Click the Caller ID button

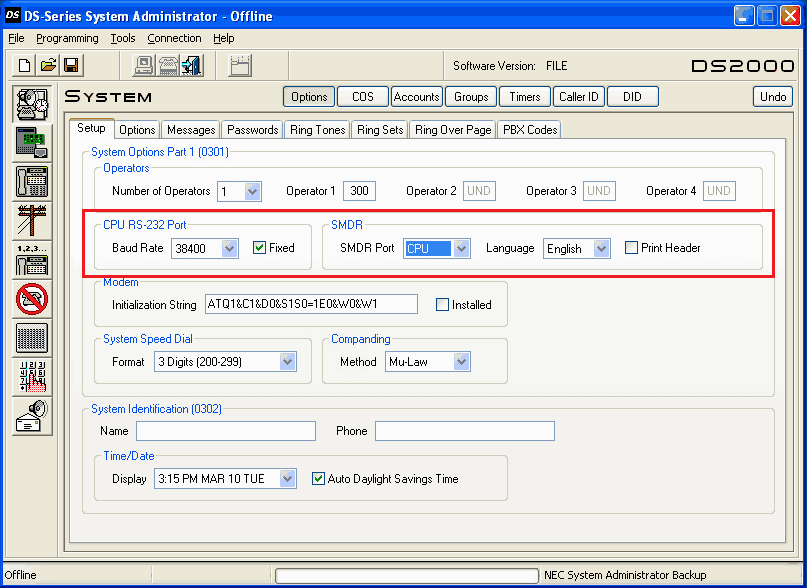pos(579,97)
